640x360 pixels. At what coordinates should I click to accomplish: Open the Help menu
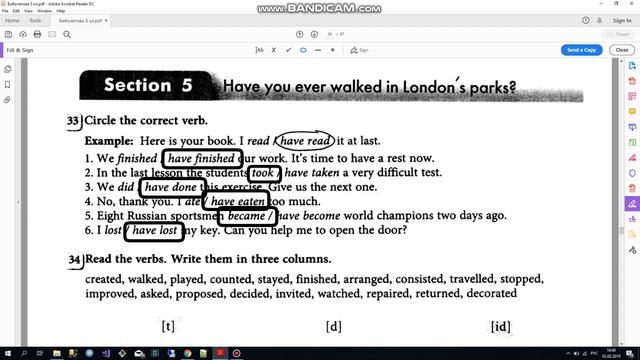click(x=61, y=11)
